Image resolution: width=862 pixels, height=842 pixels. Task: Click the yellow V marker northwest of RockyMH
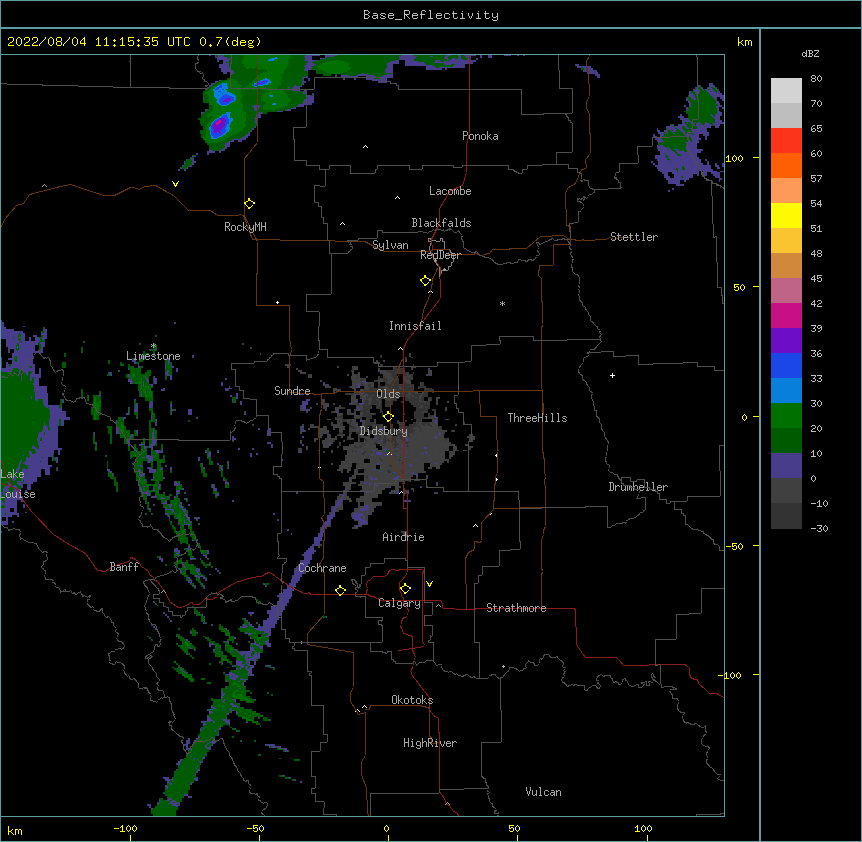coord(175,184)
